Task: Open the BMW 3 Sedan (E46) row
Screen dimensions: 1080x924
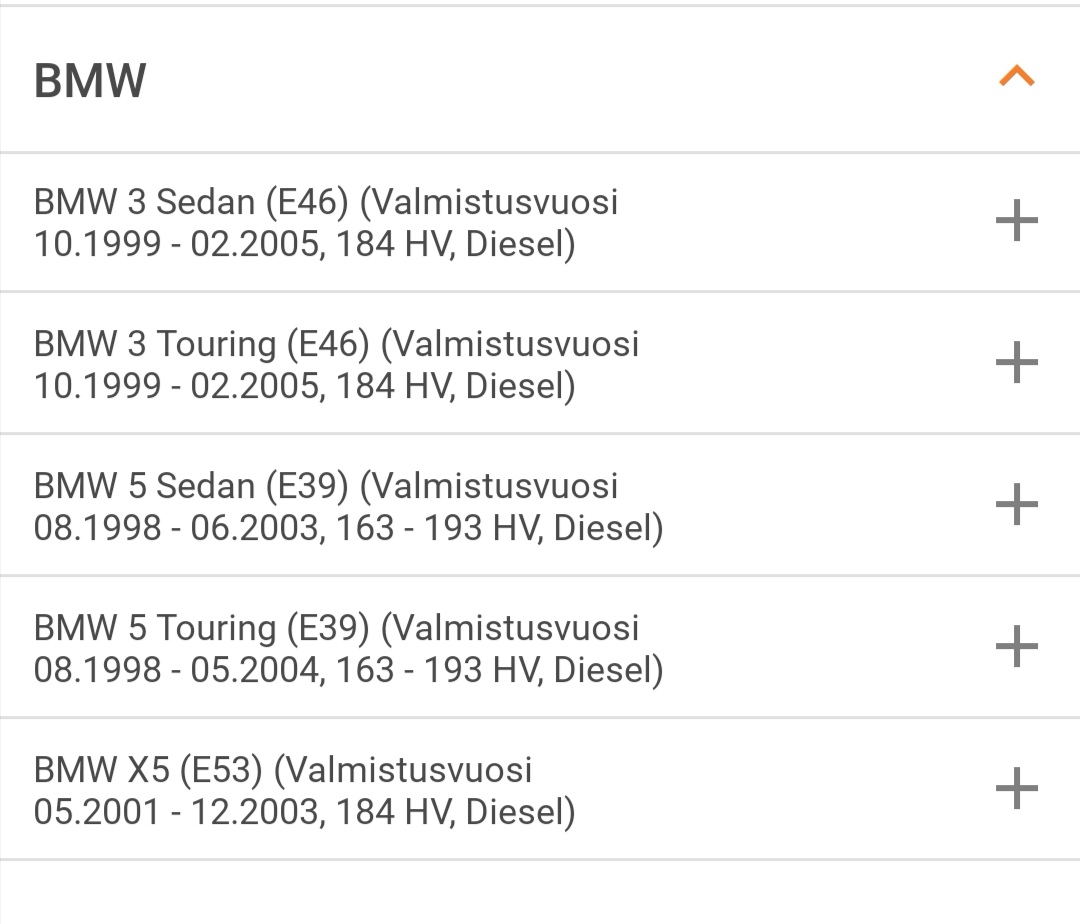Action: [x=540, y=222]
